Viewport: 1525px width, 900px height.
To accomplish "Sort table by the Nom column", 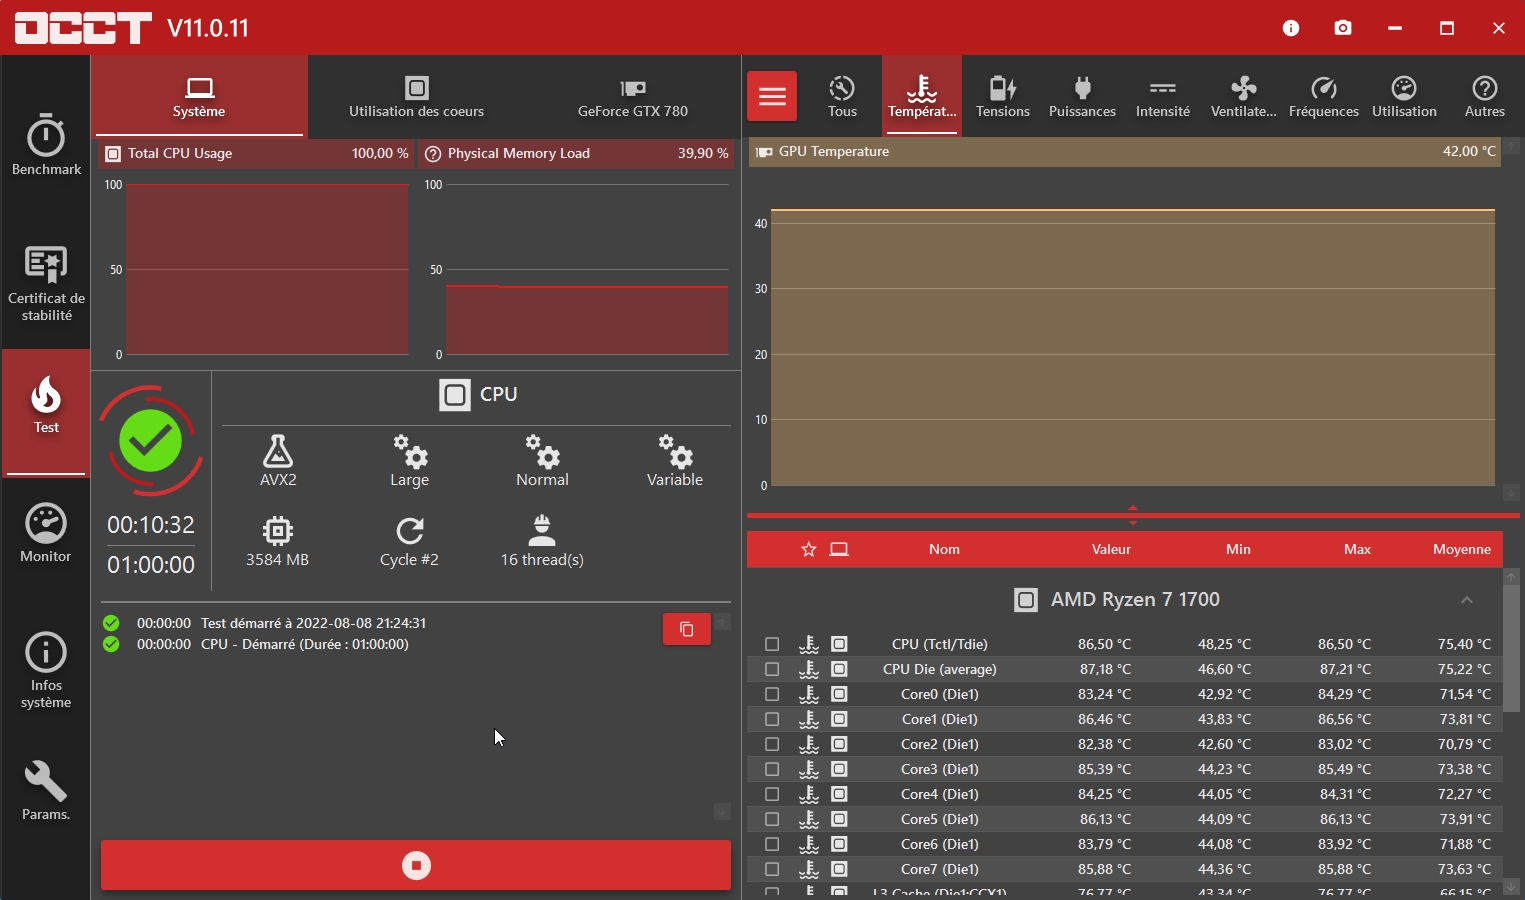I will click(x=944, y=549).
